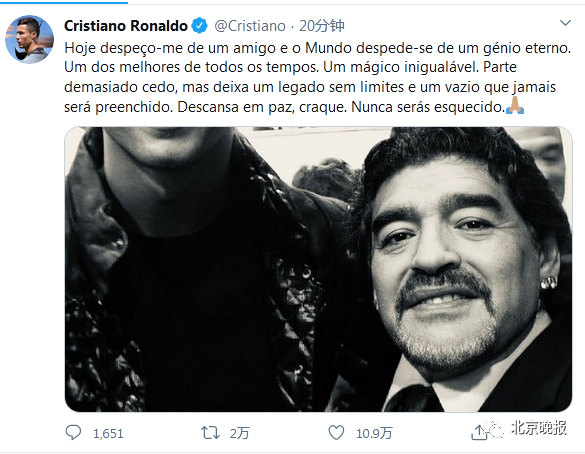Open the share upload icon
585x454 pixels.
tap(479, 433)
